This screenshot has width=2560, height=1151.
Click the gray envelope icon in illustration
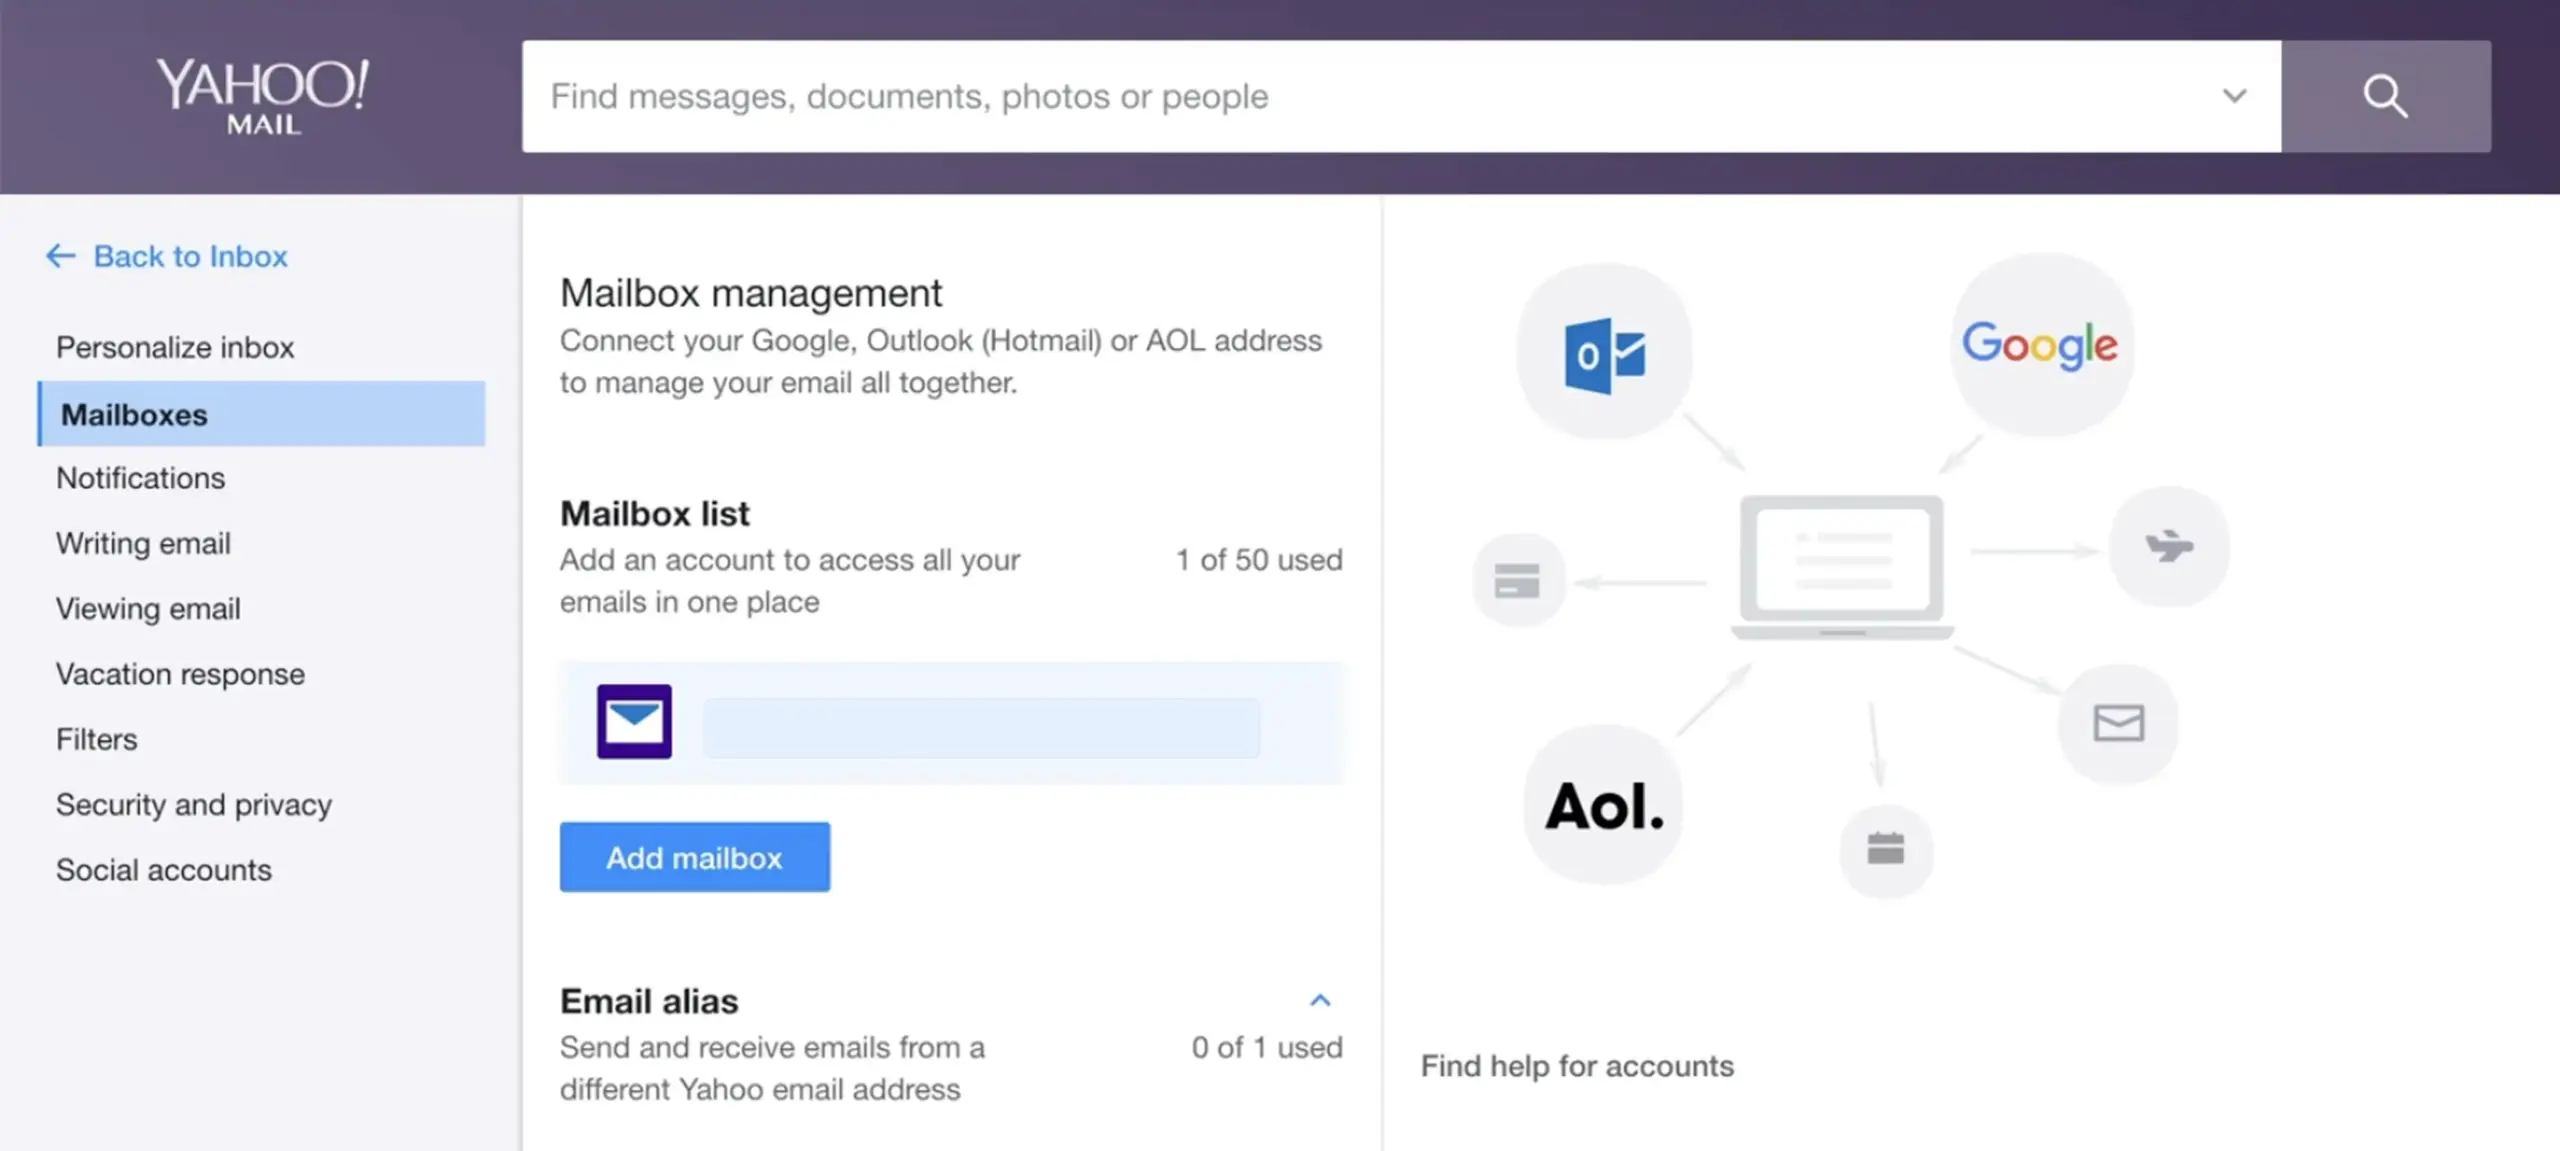coord(2118,722)
